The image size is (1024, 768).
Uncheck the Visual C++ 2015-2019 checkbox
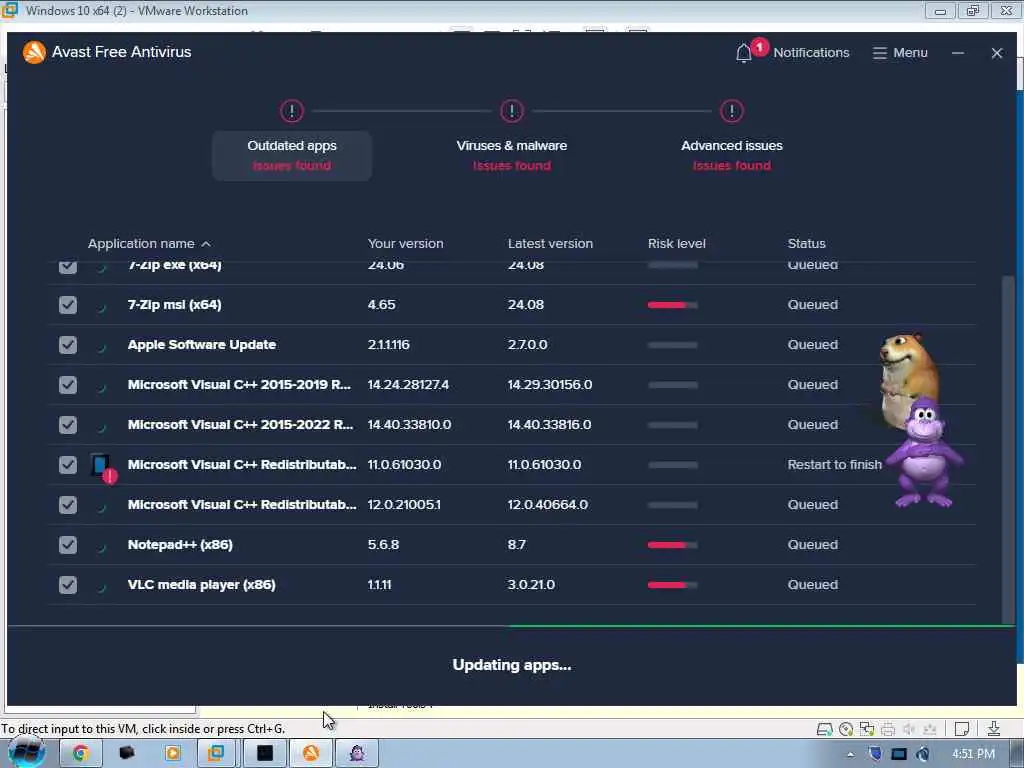(x=68, y=385)
